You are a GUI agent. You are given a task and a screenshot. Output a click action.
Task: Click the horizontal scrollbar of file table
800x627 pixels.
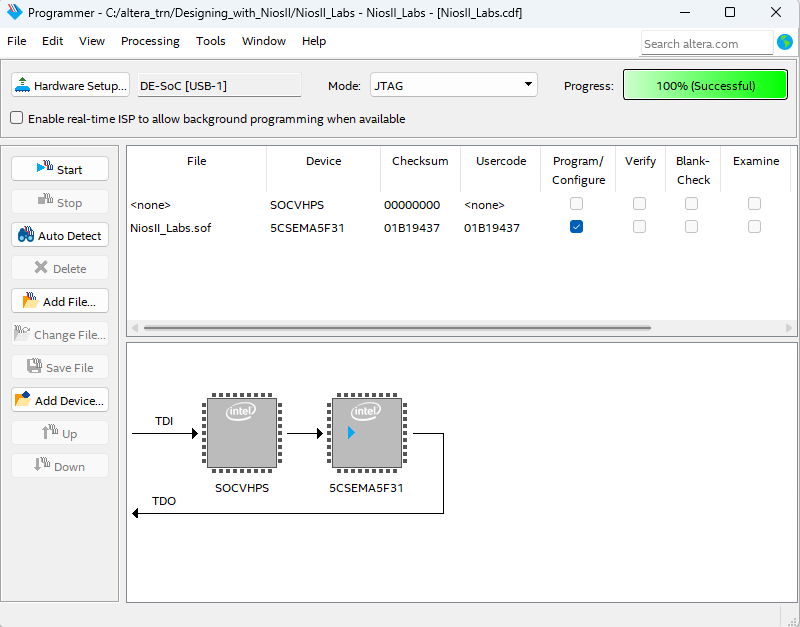[x=397, y=328]
